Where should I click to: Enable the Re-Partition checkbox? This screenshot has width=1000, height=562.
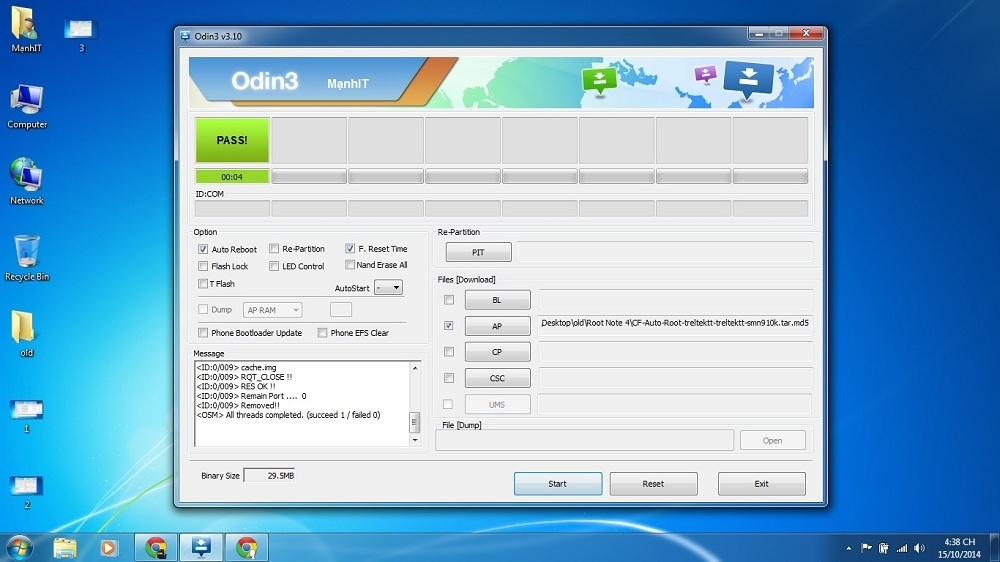[274, 249]
